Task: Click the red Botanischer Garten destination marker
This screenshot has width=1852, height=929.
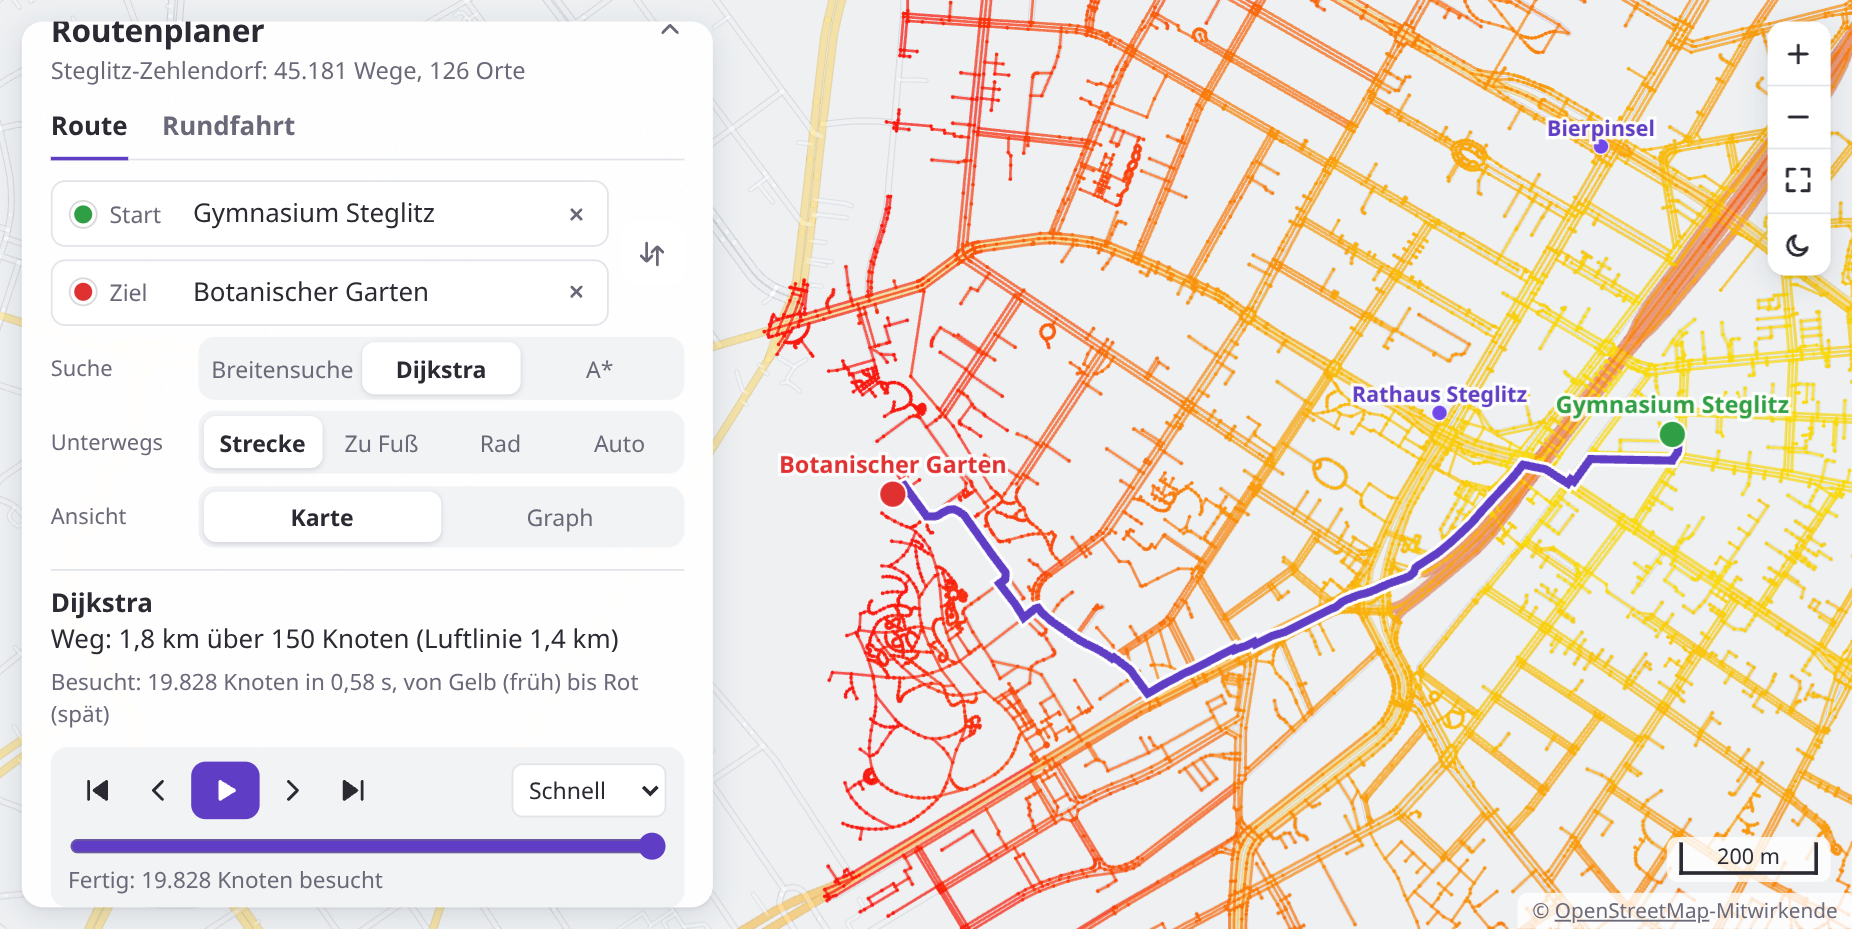Action: tap(893, 494)
